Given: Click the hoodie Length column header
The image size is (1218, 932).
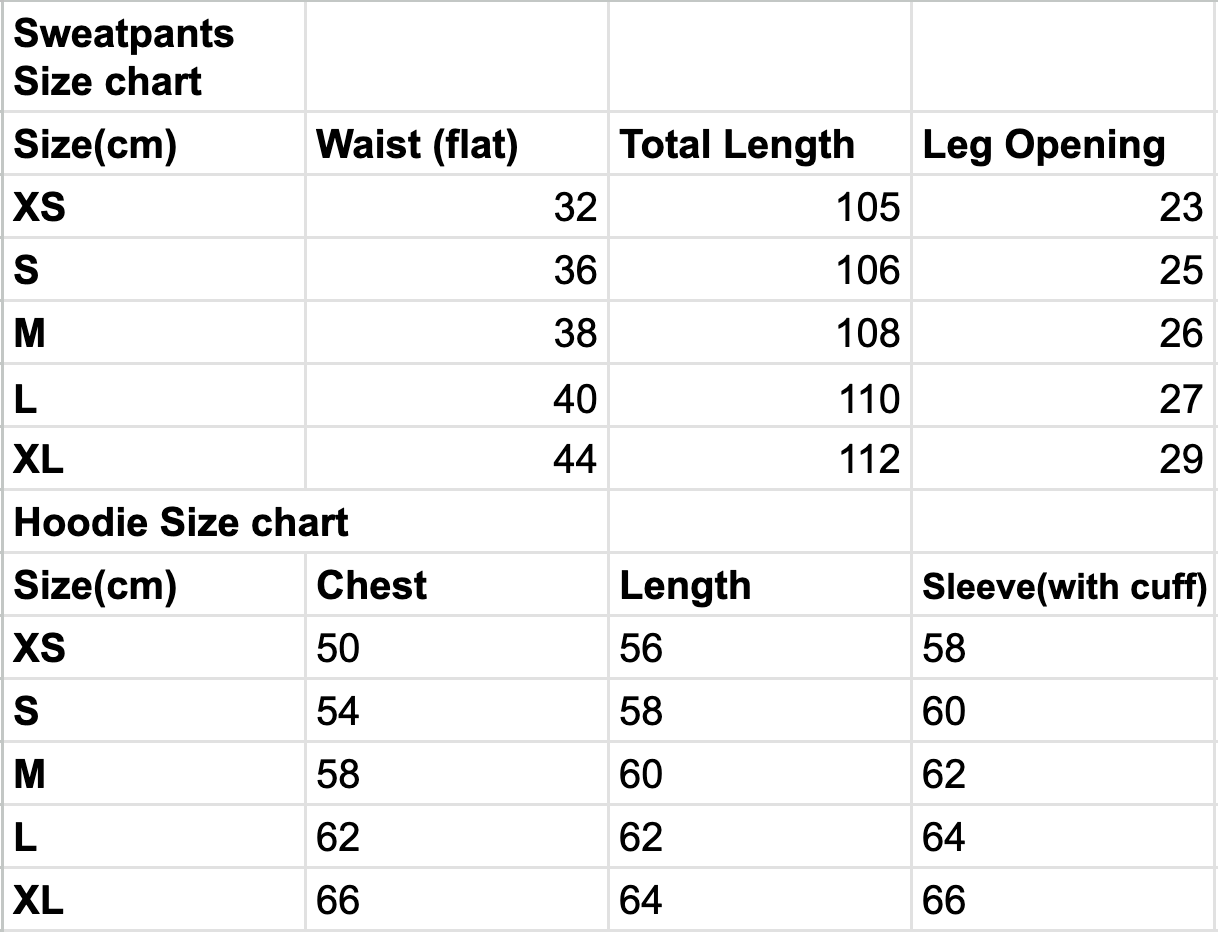Looking at the screenshot, I should 685,585.
